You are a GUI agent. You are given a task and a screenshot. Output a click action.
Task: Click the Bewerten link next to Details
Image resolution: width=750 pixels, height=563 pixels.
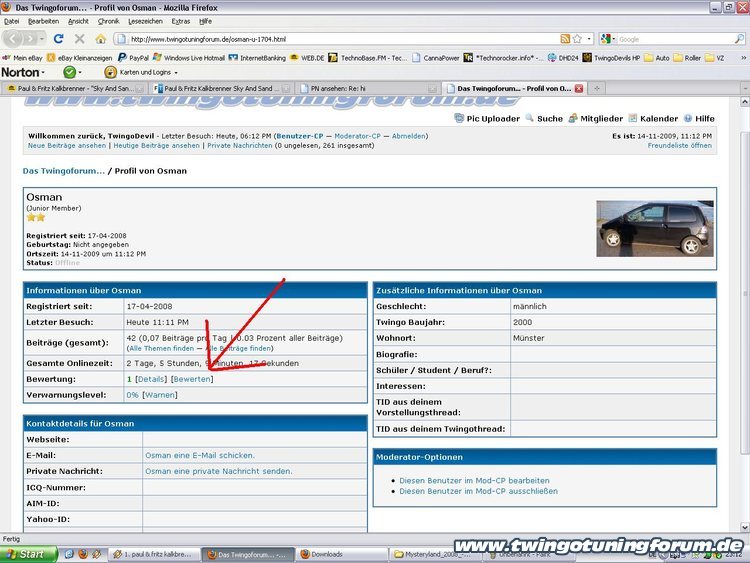(192, 380)
